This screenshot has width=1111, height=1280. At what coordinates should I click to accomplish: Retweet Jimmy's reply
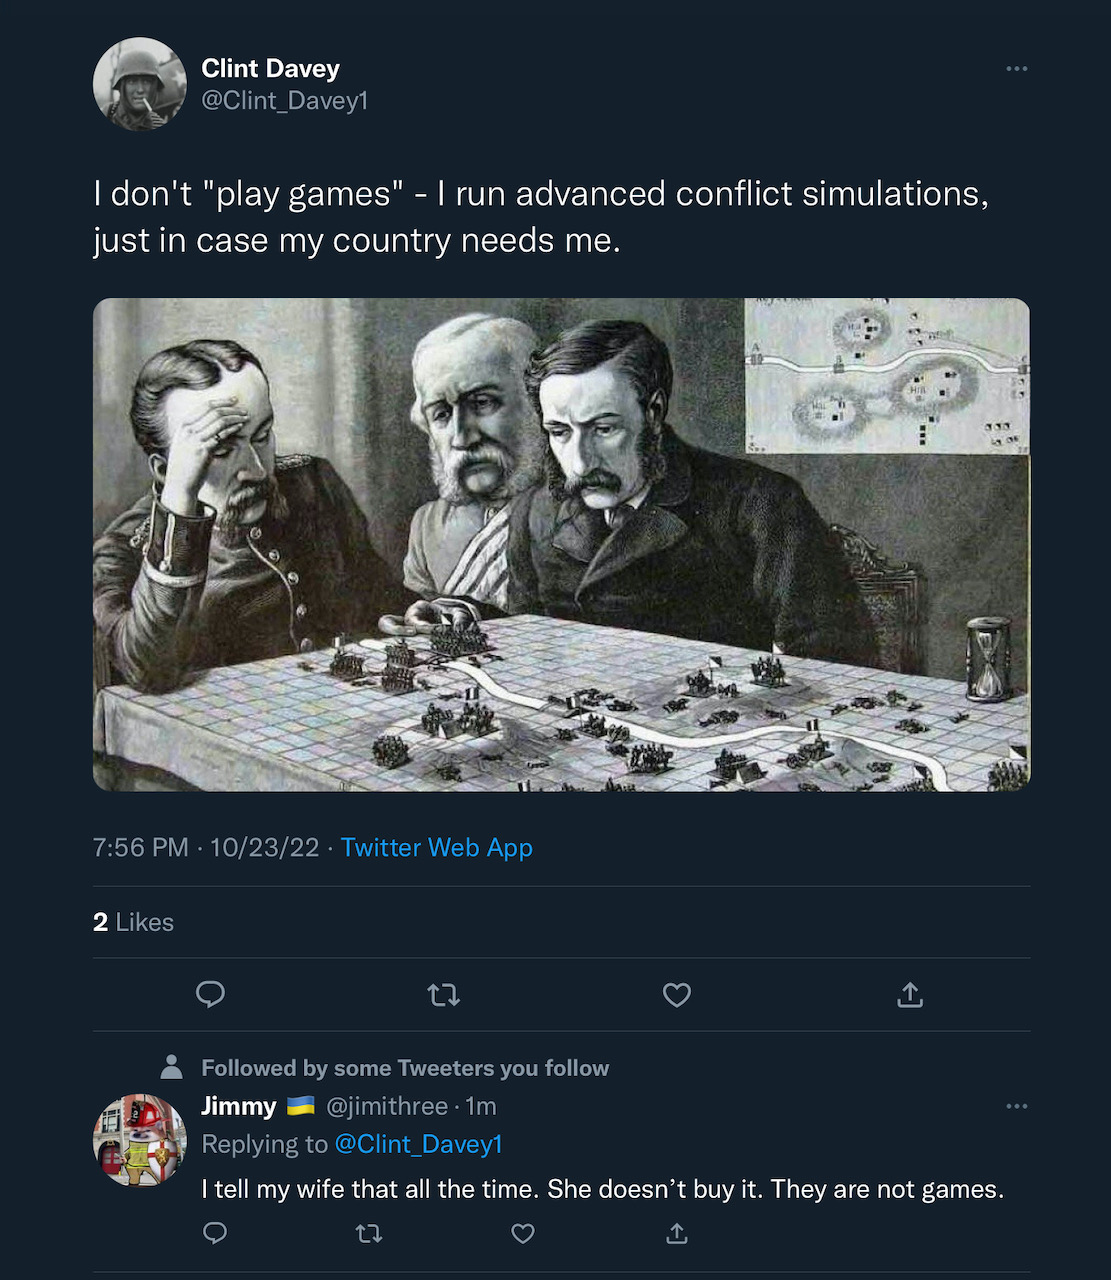(x=369, y=1233)
